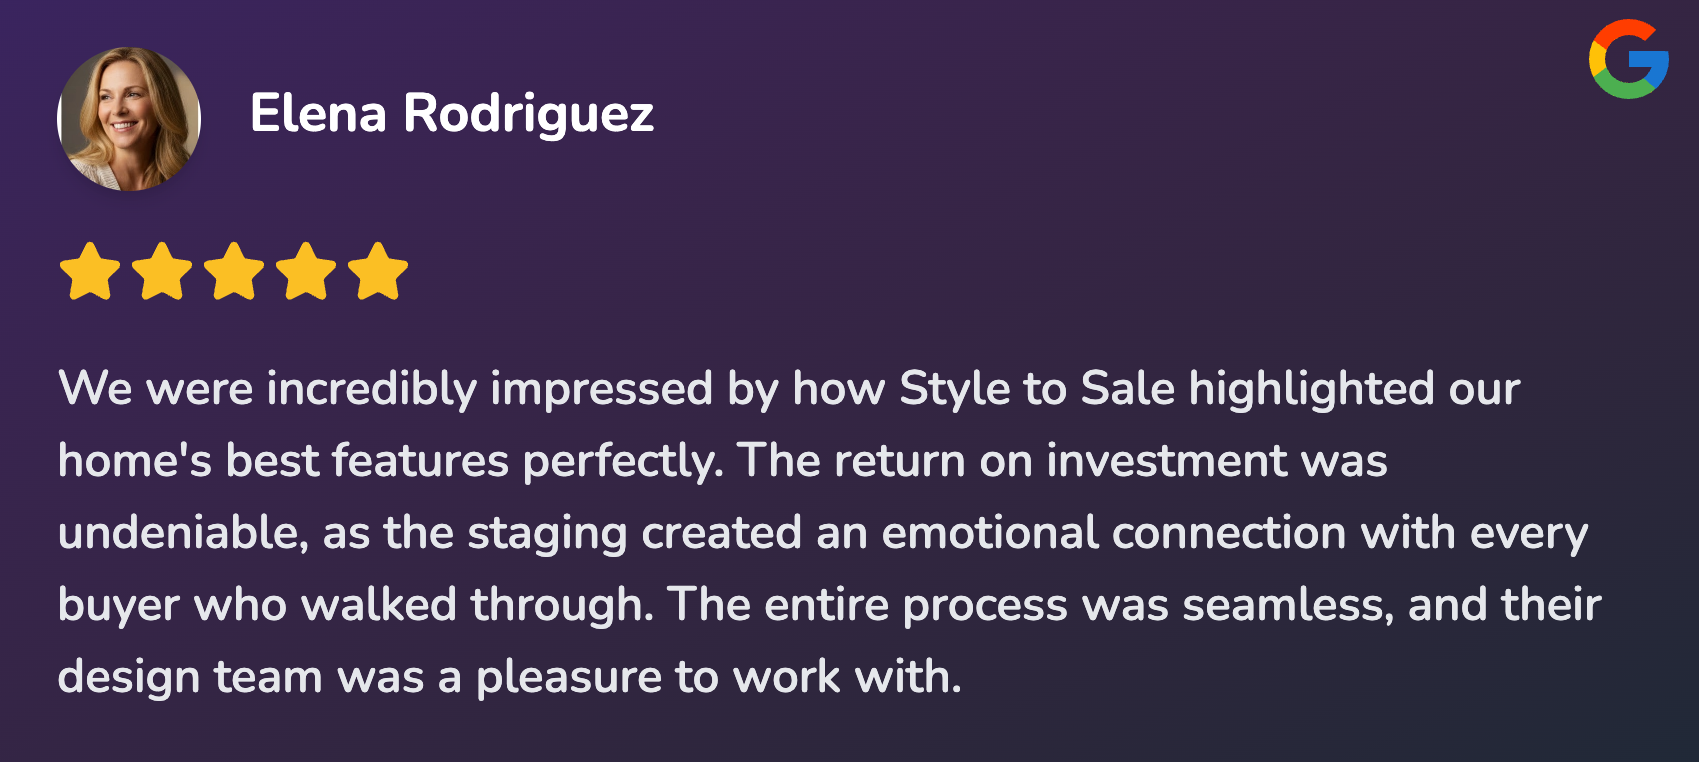Click the Google logo icon
Screen dimensions: 1699x762
1628,59
